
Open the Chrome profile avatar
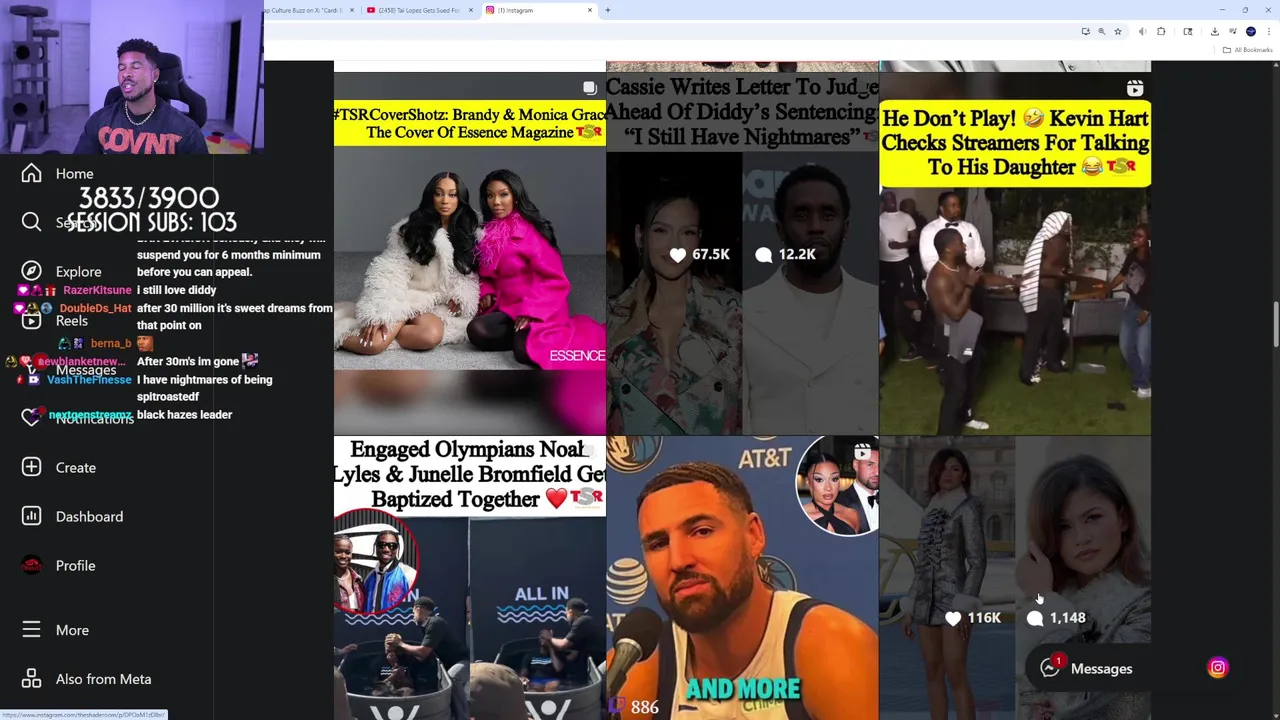click(1251, 32)
